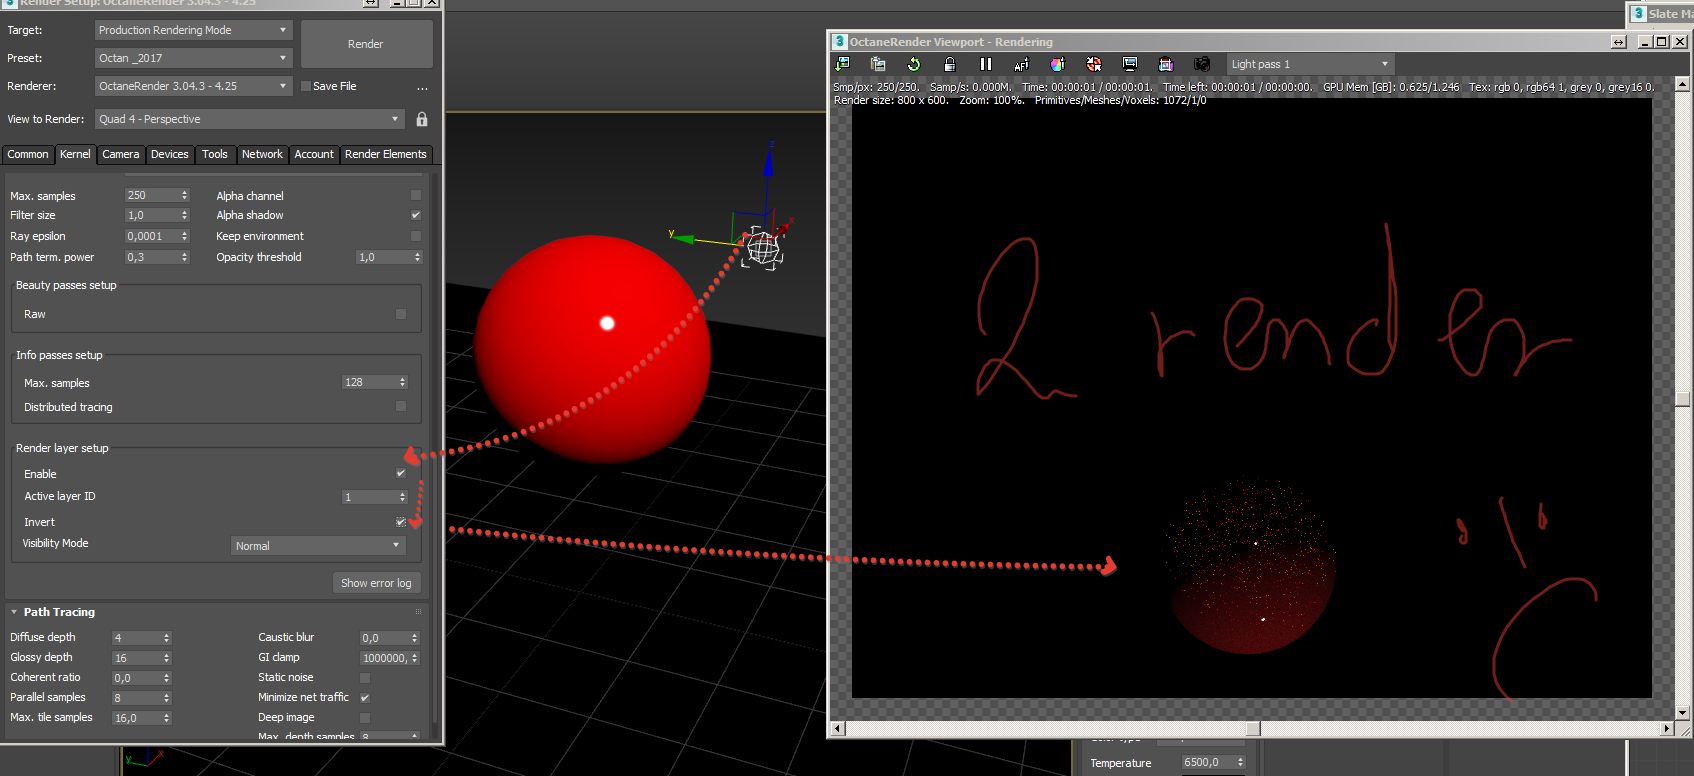Enable the Raw beauty pass checkbox
The width and height of the screenshot is (1694, 776).
point(401,314)
